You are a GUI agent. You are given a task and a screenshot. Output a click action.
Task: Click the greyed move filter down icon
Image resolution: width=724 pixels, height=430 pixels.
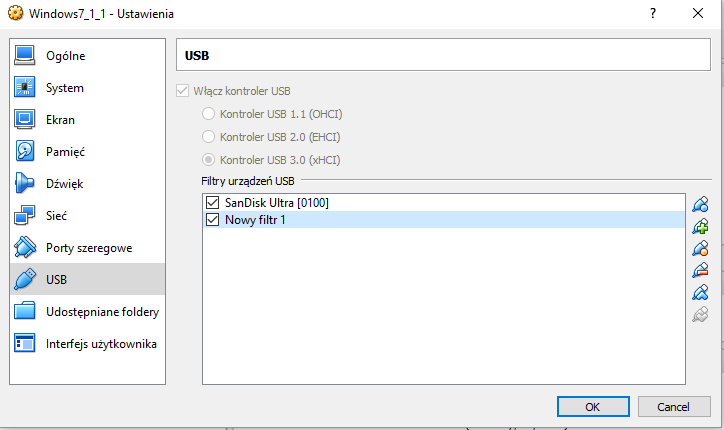pyautogui.click(x=700, y=315)
